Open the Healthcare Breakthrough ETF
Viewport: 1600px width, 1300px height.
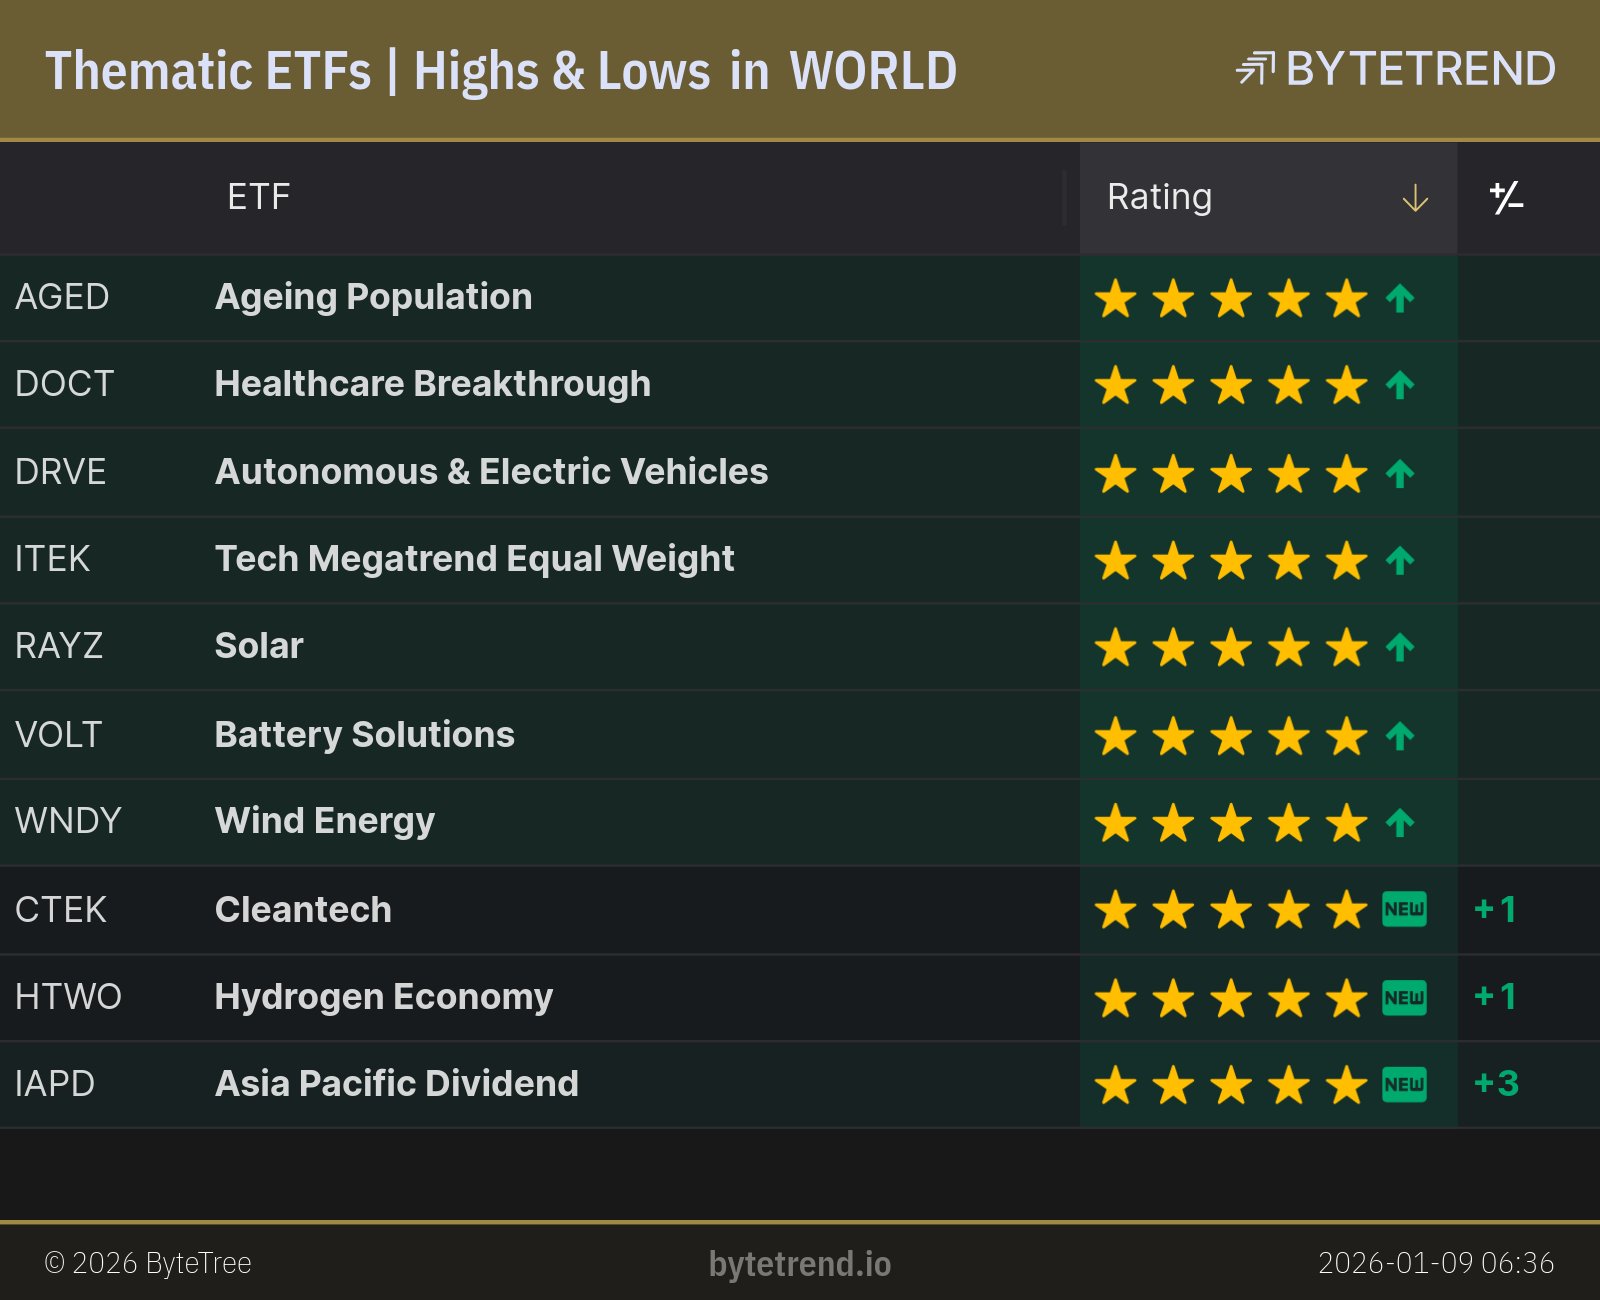pyautogui.click(x=432, y=384)
